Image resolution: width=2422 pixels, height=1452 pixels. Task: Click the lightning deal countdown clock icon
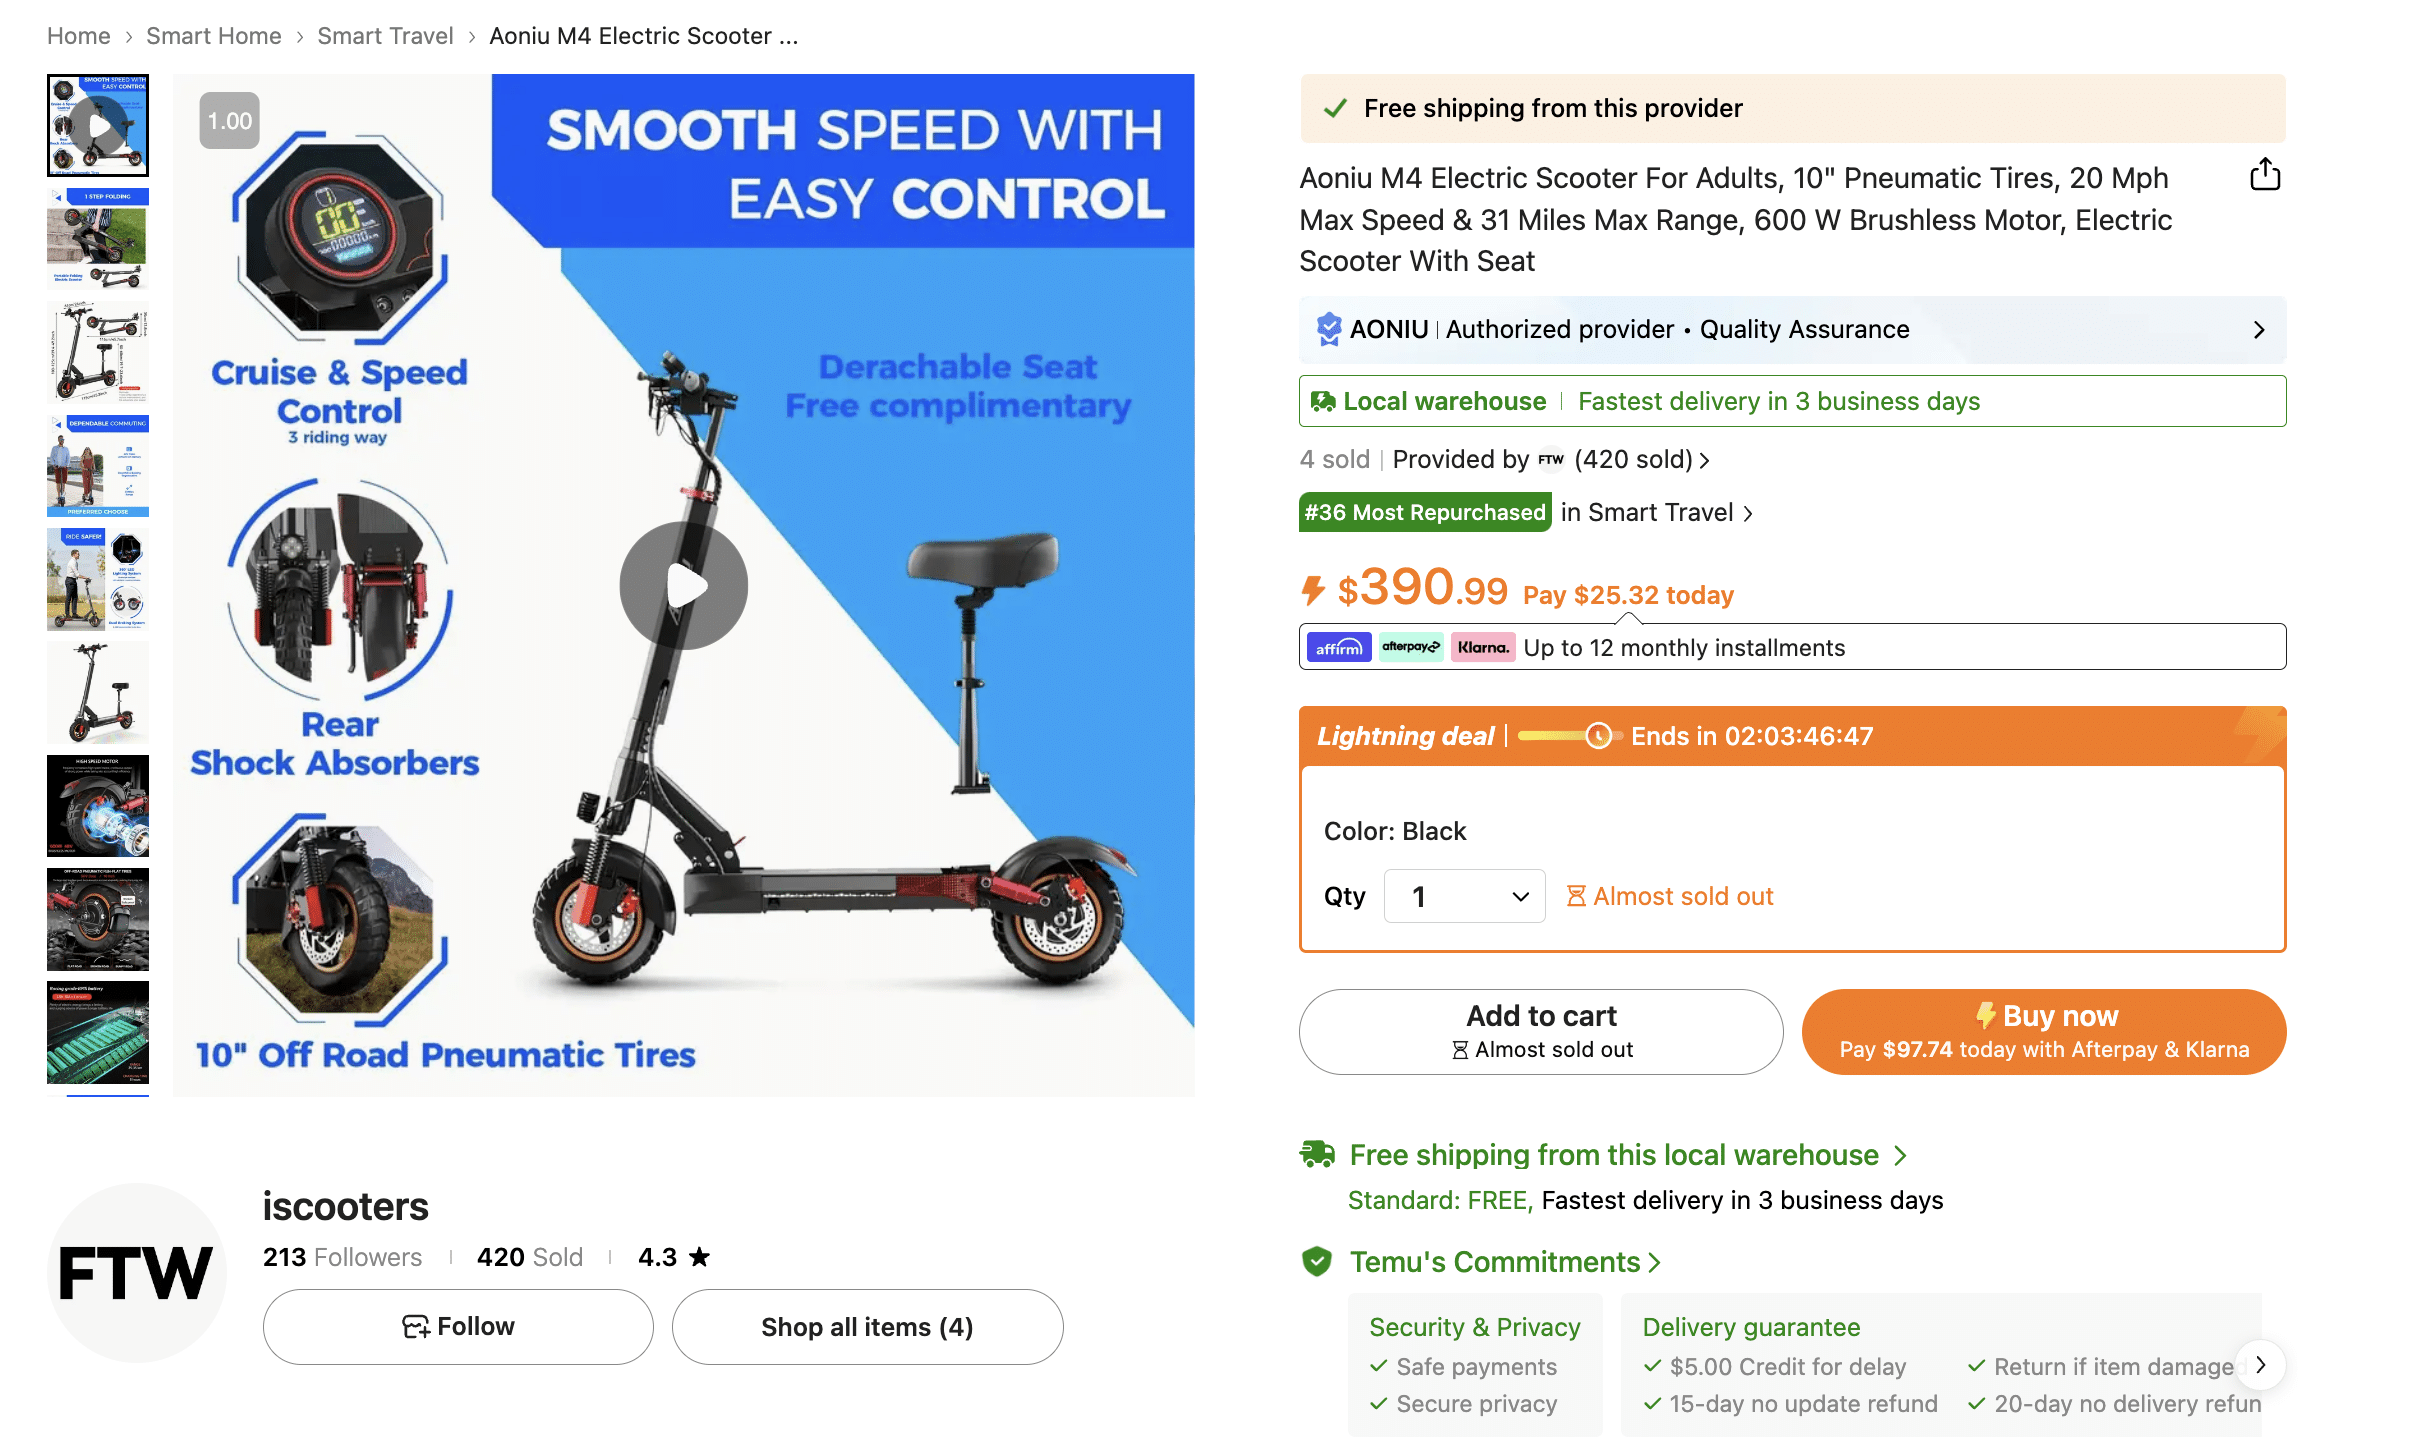(x=1597, y=736)
